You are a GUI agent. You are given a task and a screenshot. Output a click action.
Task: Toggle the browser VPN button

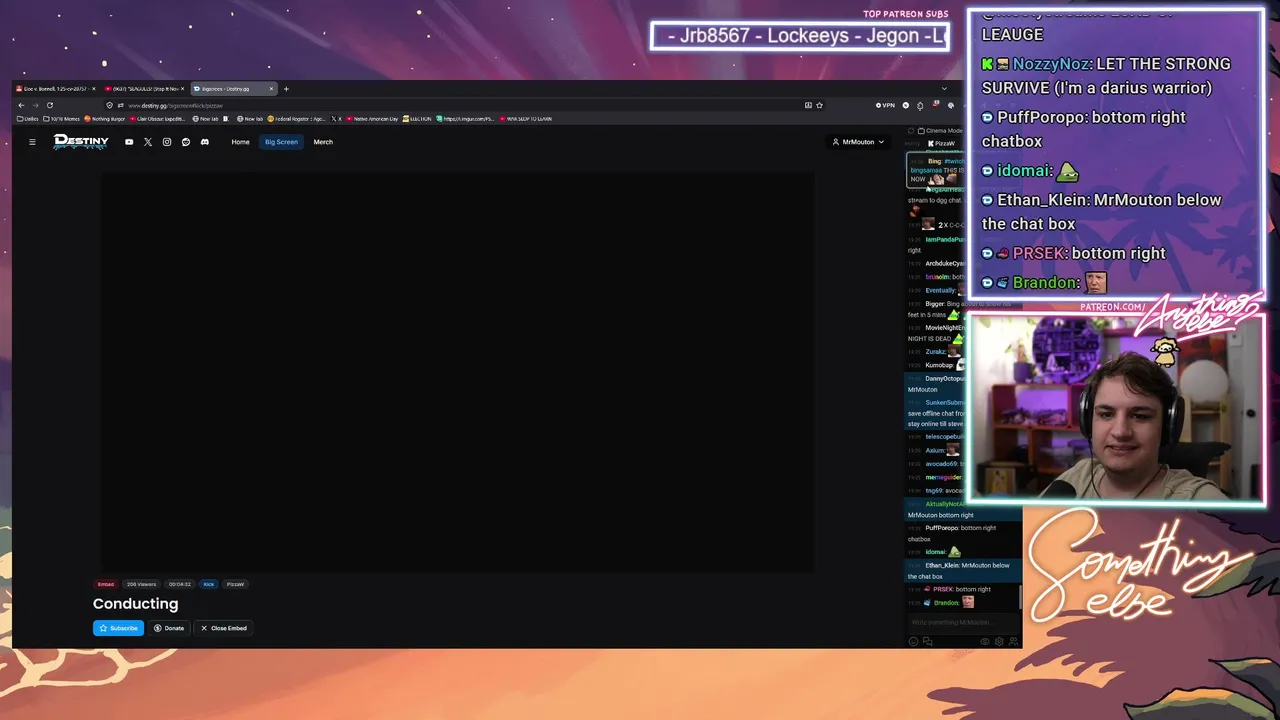click(x=886, y=105)
